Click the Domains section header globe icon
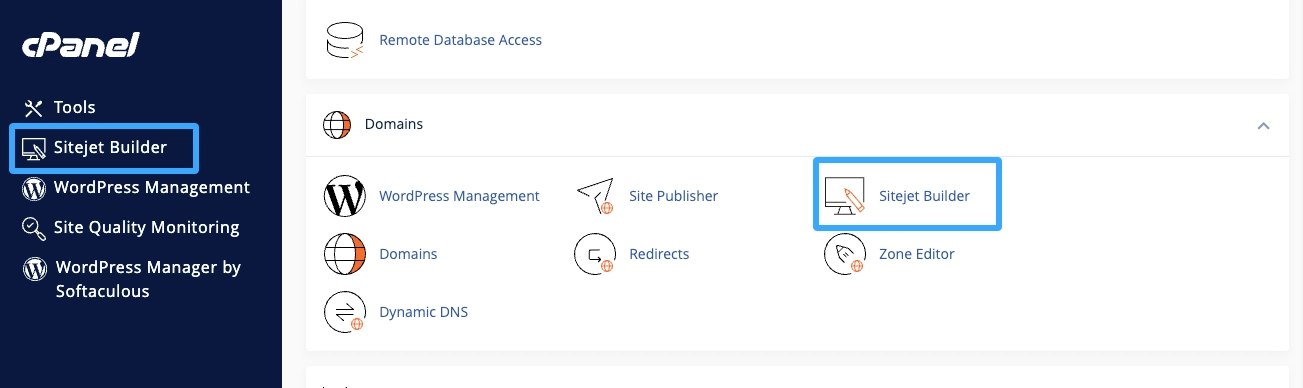 [338, 125]
